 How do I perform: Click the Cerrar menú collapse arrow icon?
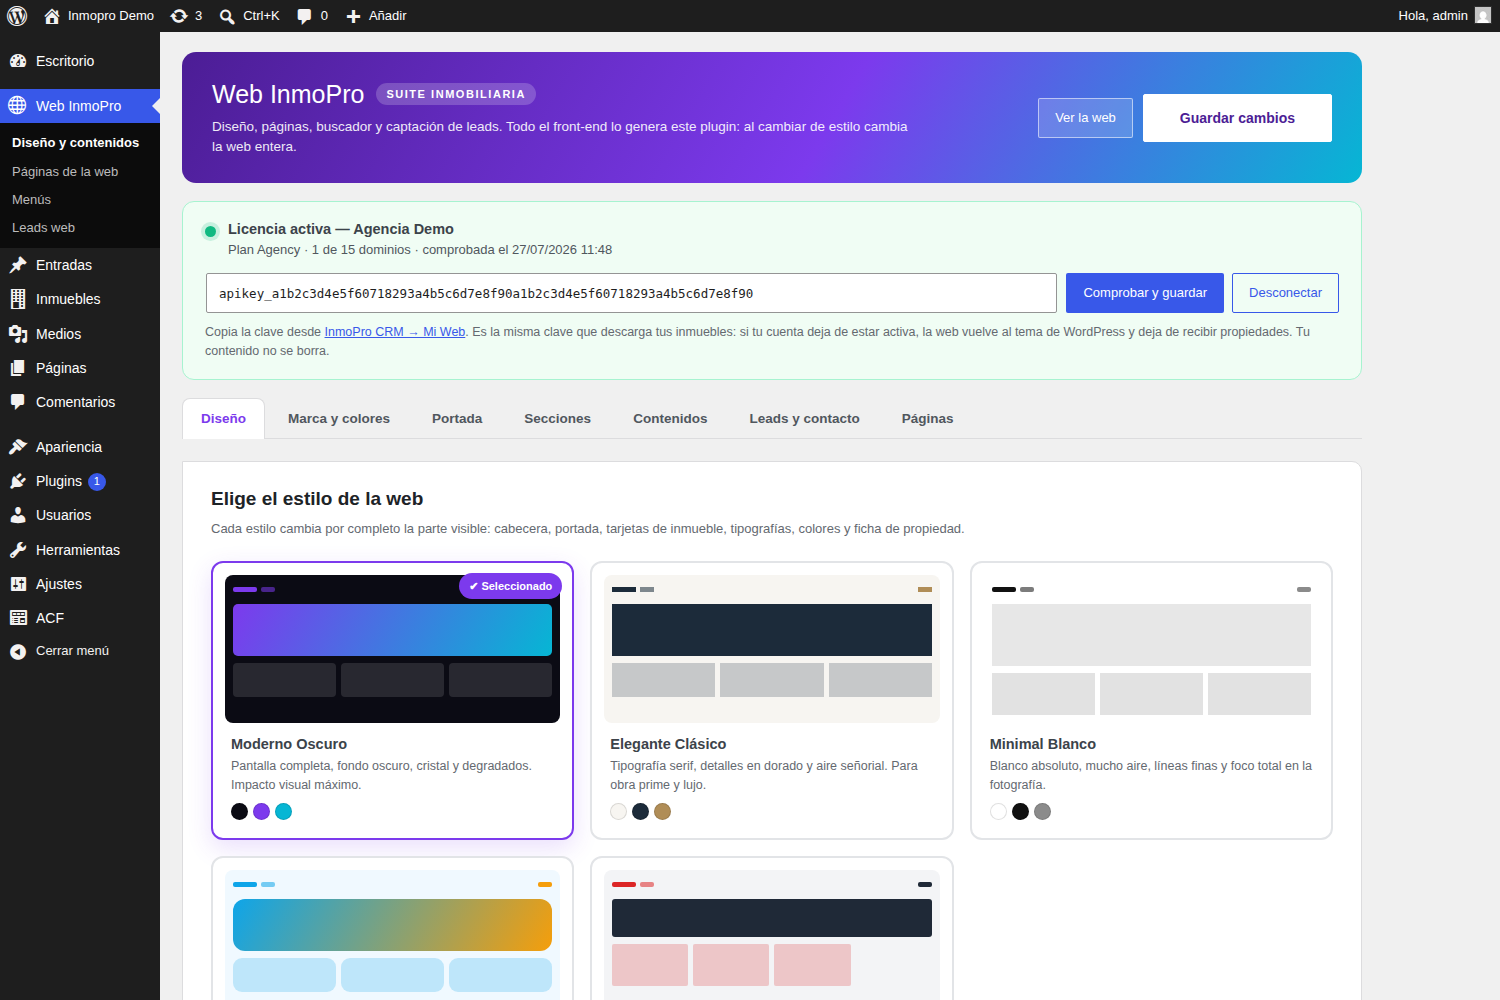point(18,652)
